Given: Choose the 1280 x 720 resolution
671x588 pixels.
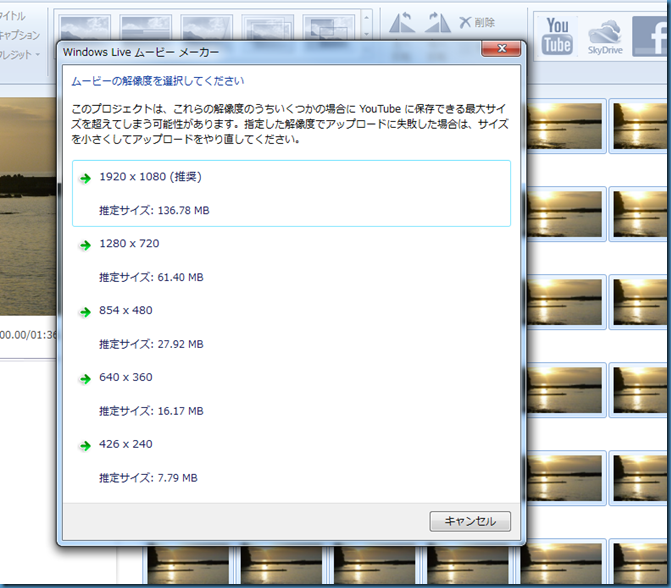Looking at the screenshot, I should pyautogui.click(x=291, y=260).
